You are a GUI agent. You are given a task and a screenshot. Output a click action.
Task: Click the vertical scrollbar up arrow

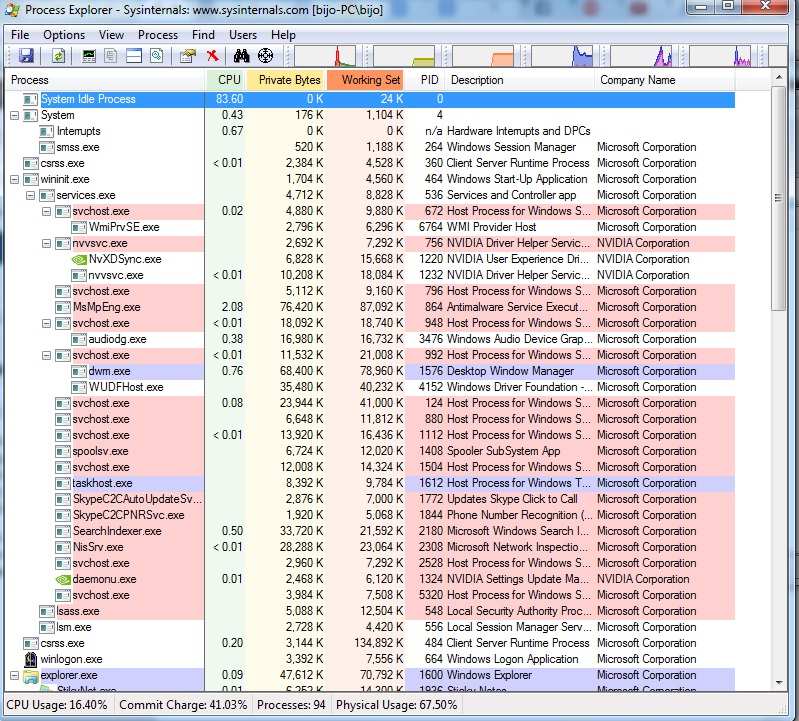point(779,77)
